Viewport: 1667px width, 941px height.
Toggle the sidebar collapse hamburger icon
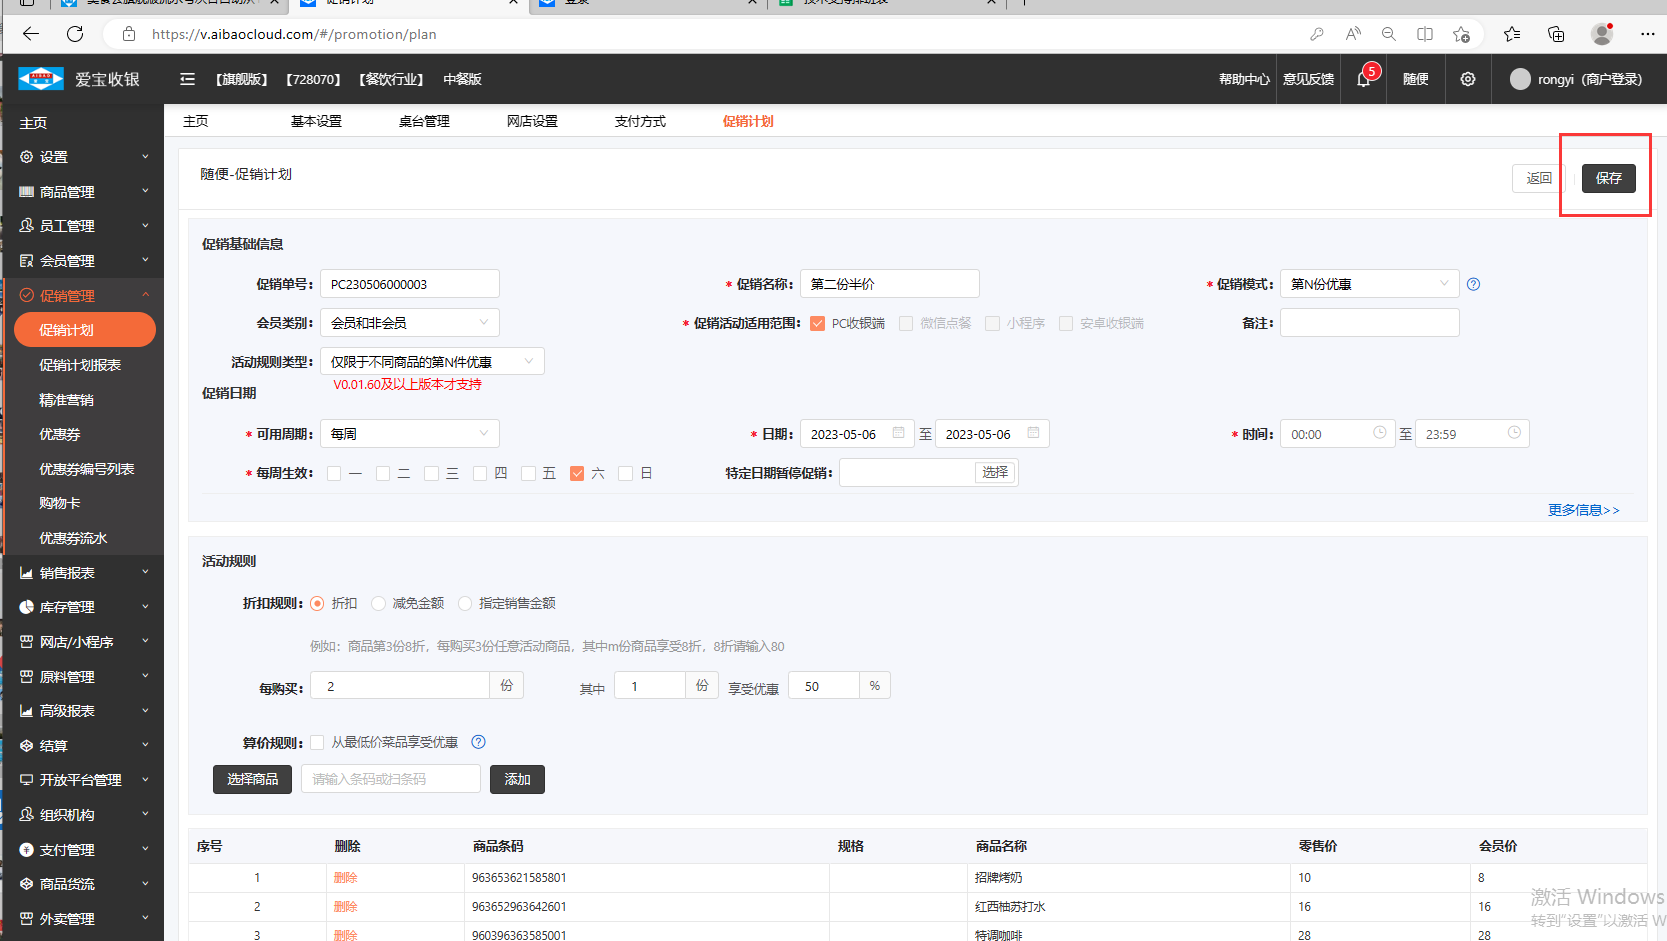187,79
